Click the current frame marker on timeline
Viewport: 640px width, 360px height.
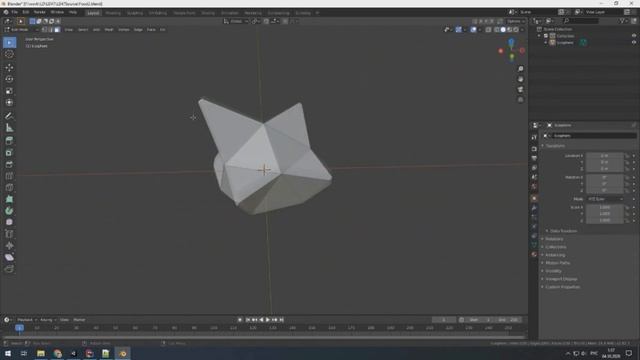tap(19, 328)
